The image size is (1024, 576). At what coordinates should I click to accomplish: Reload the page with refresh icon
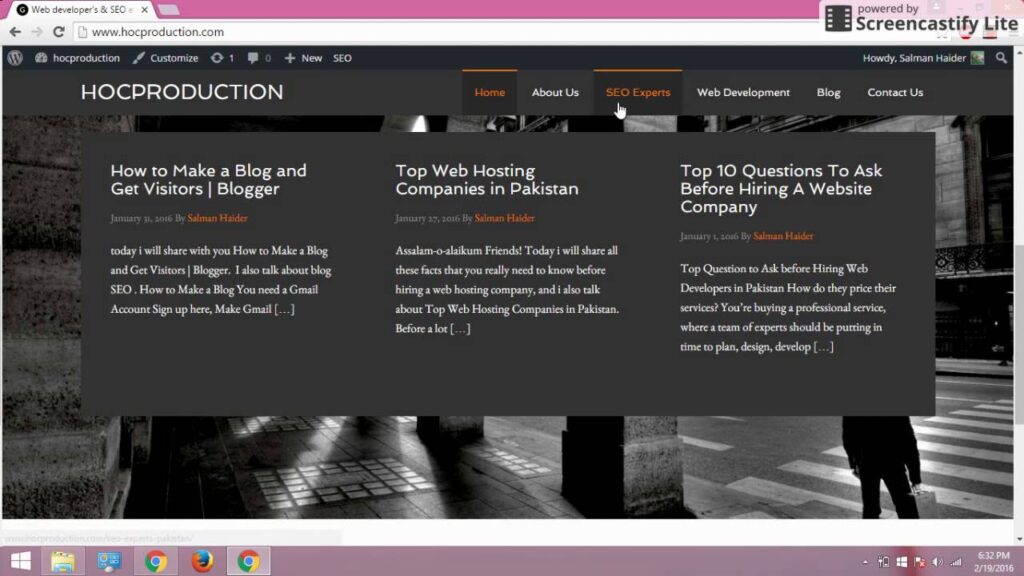coord(59,31)
